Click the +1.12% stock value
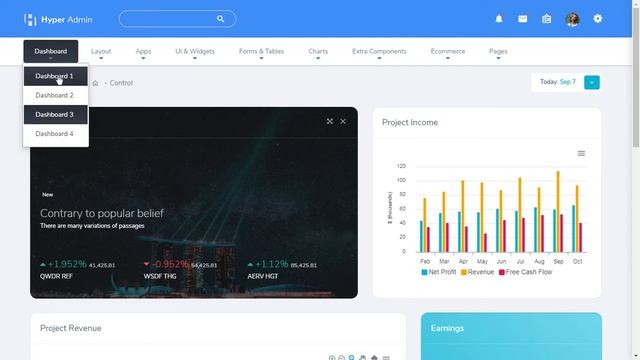640x360 pixels. pos(271,264)
